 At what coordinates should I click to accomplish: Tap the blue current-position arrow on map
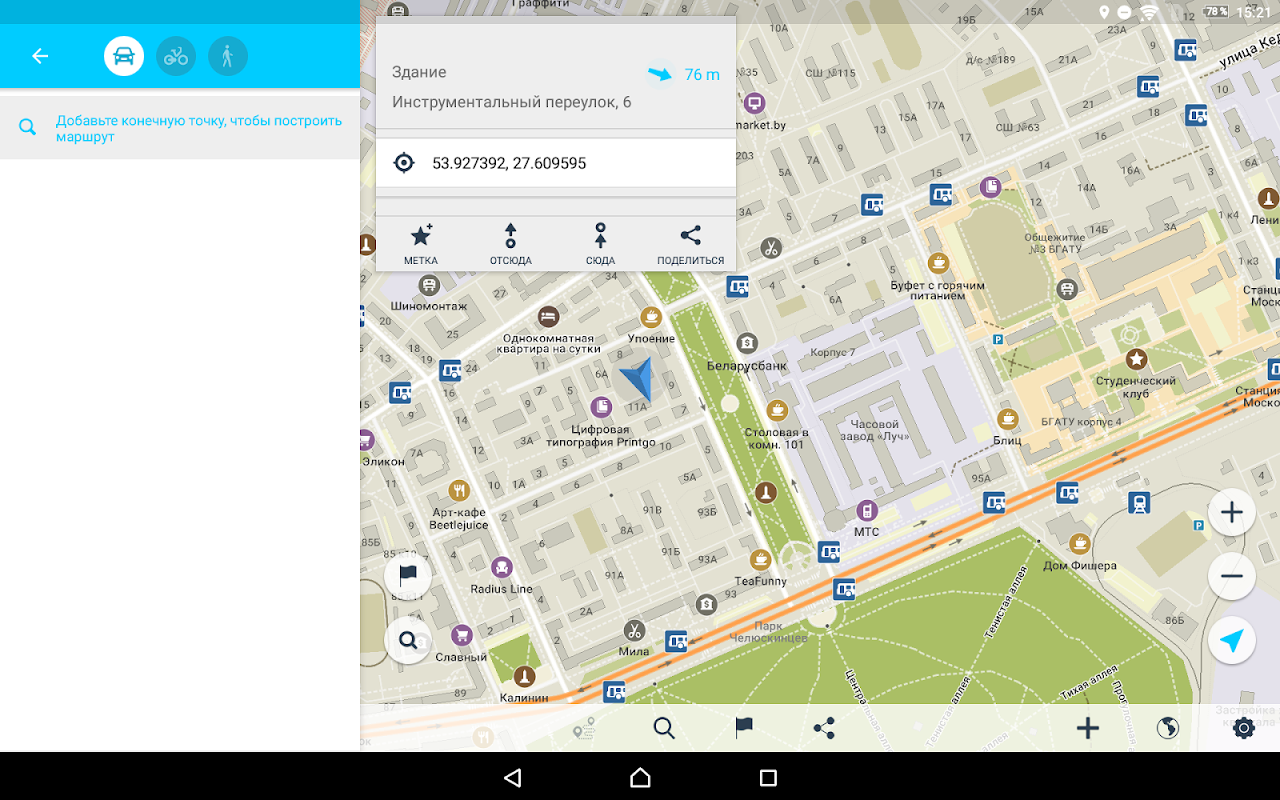pos(637,378)
